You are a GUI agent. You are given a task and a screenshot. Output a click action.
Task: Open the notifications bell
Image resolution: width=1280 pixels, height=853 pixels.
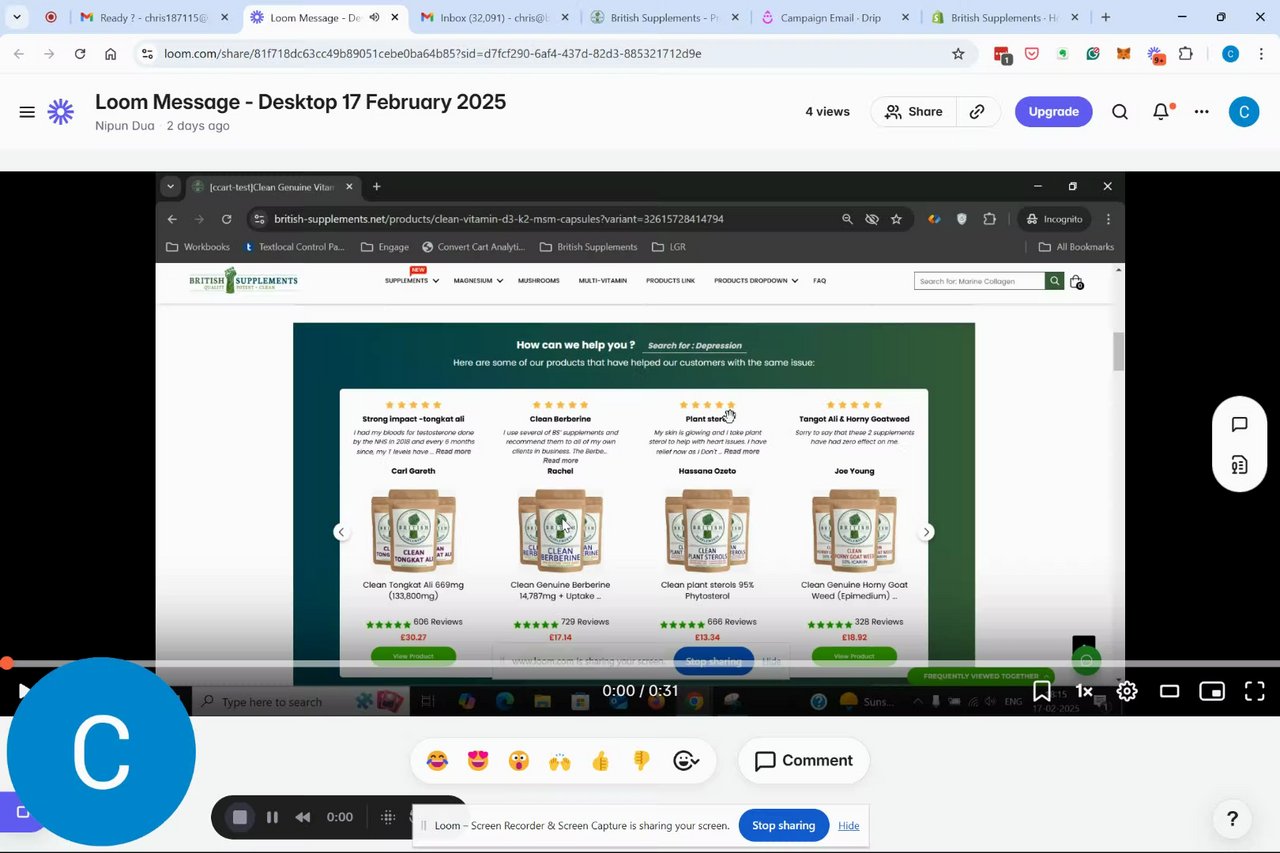[1161, 112]
